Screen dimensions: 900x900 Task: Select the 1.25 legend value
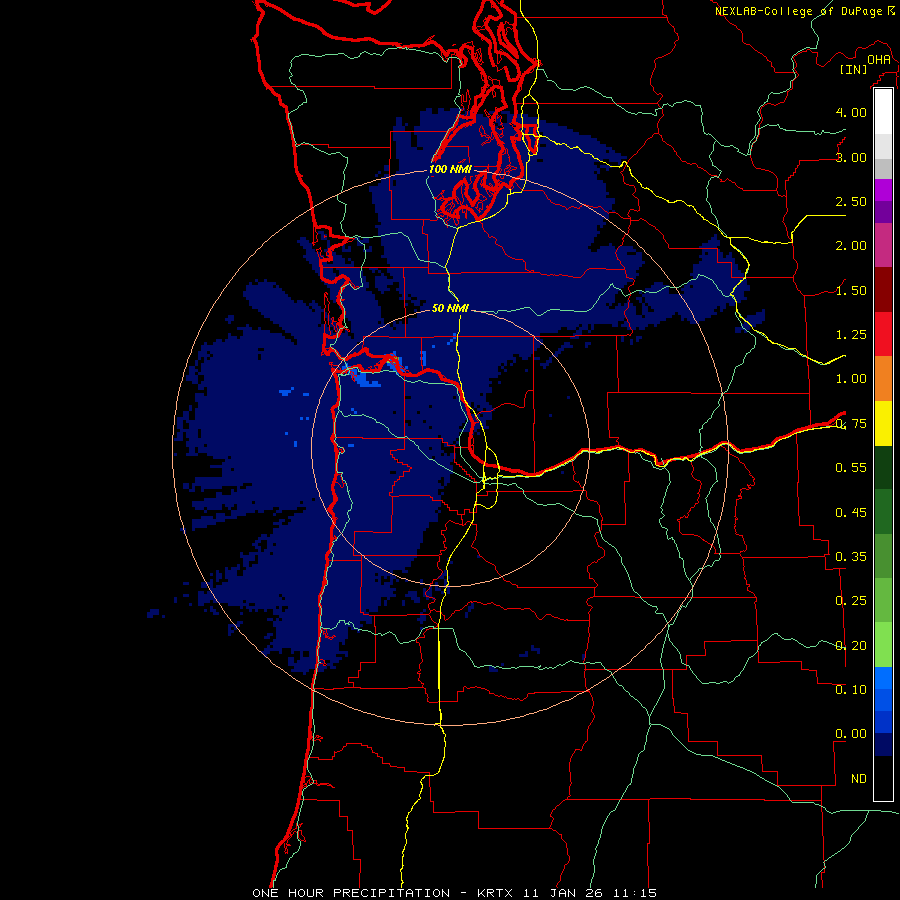(851, 335)
